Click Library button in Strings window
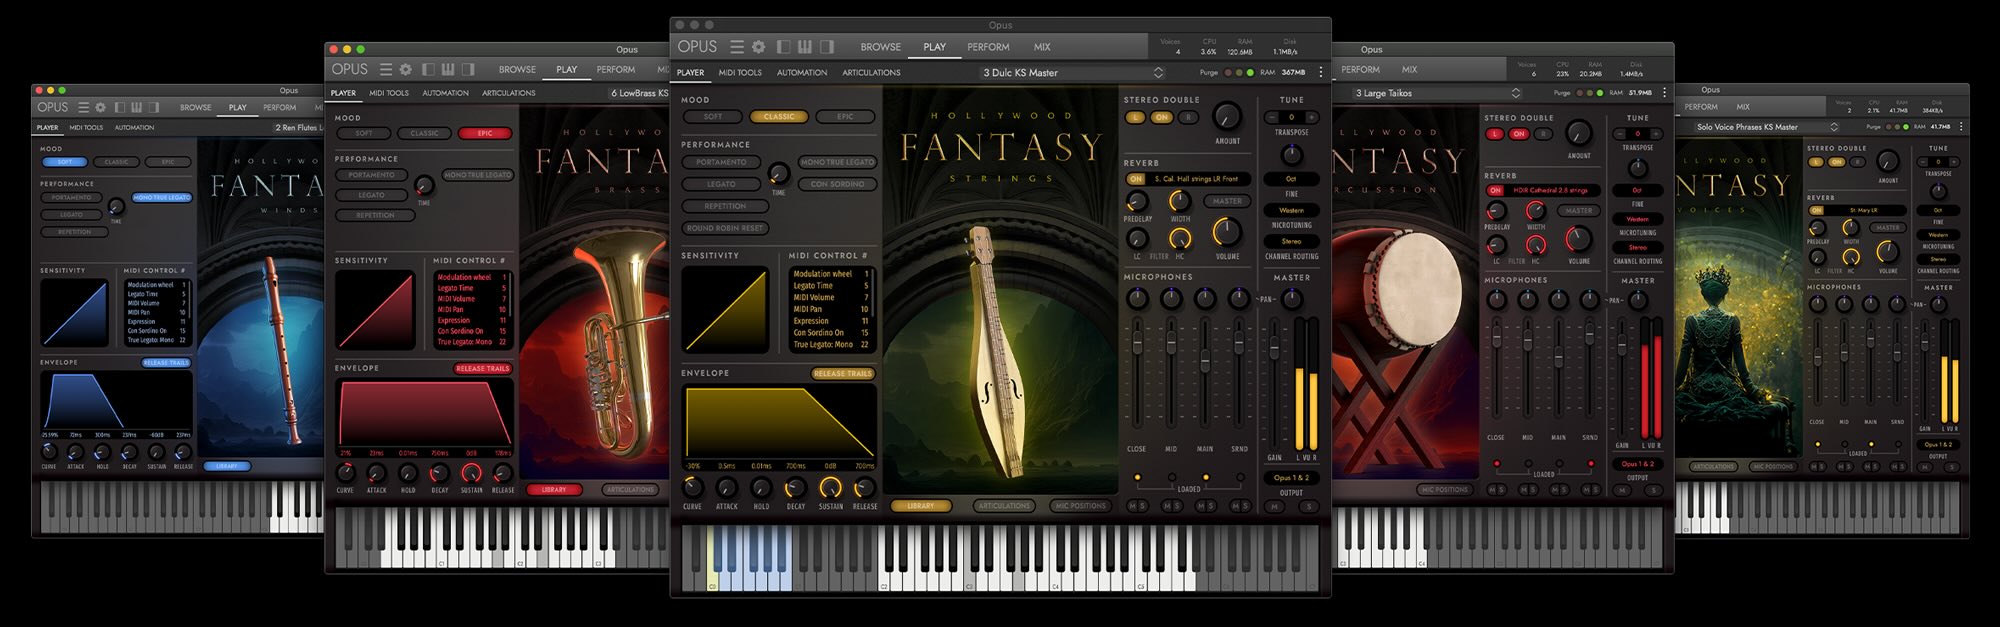 (921, 506)
